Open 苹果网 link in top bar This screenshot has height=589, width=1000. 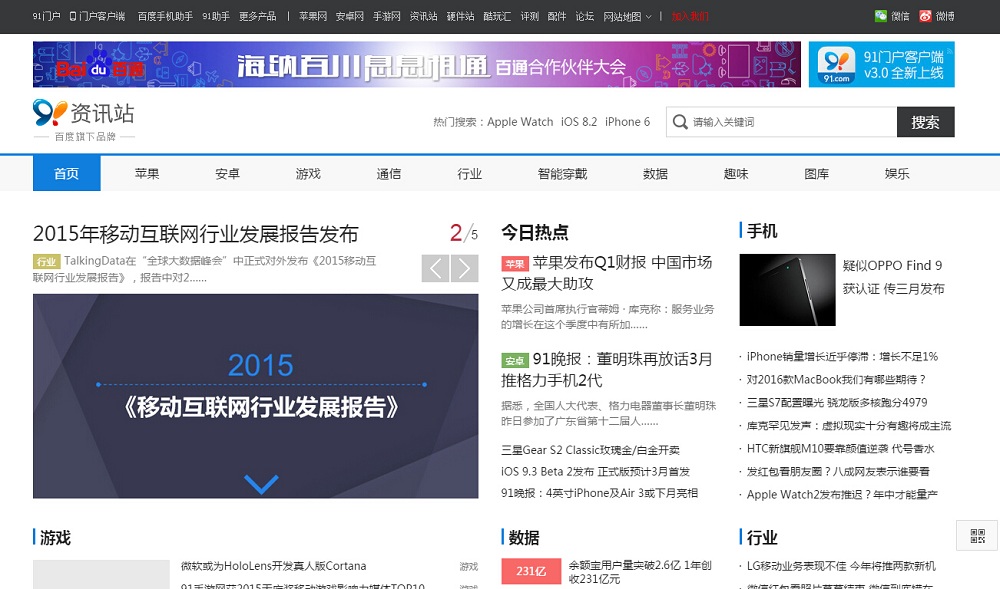click(312, 17)
